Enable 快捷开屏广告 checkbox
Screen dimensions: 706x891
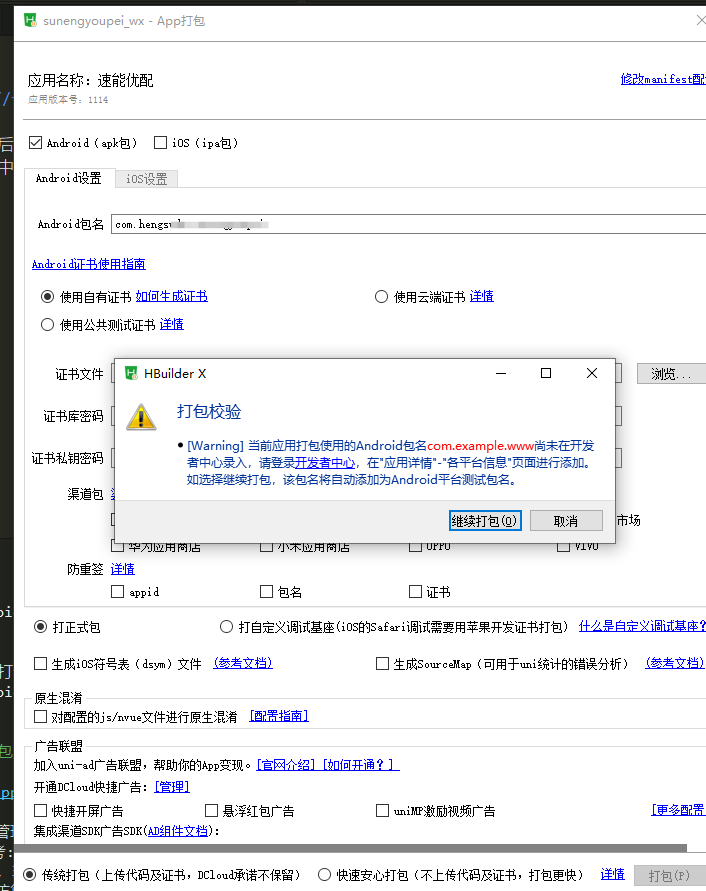pos(40,810)
